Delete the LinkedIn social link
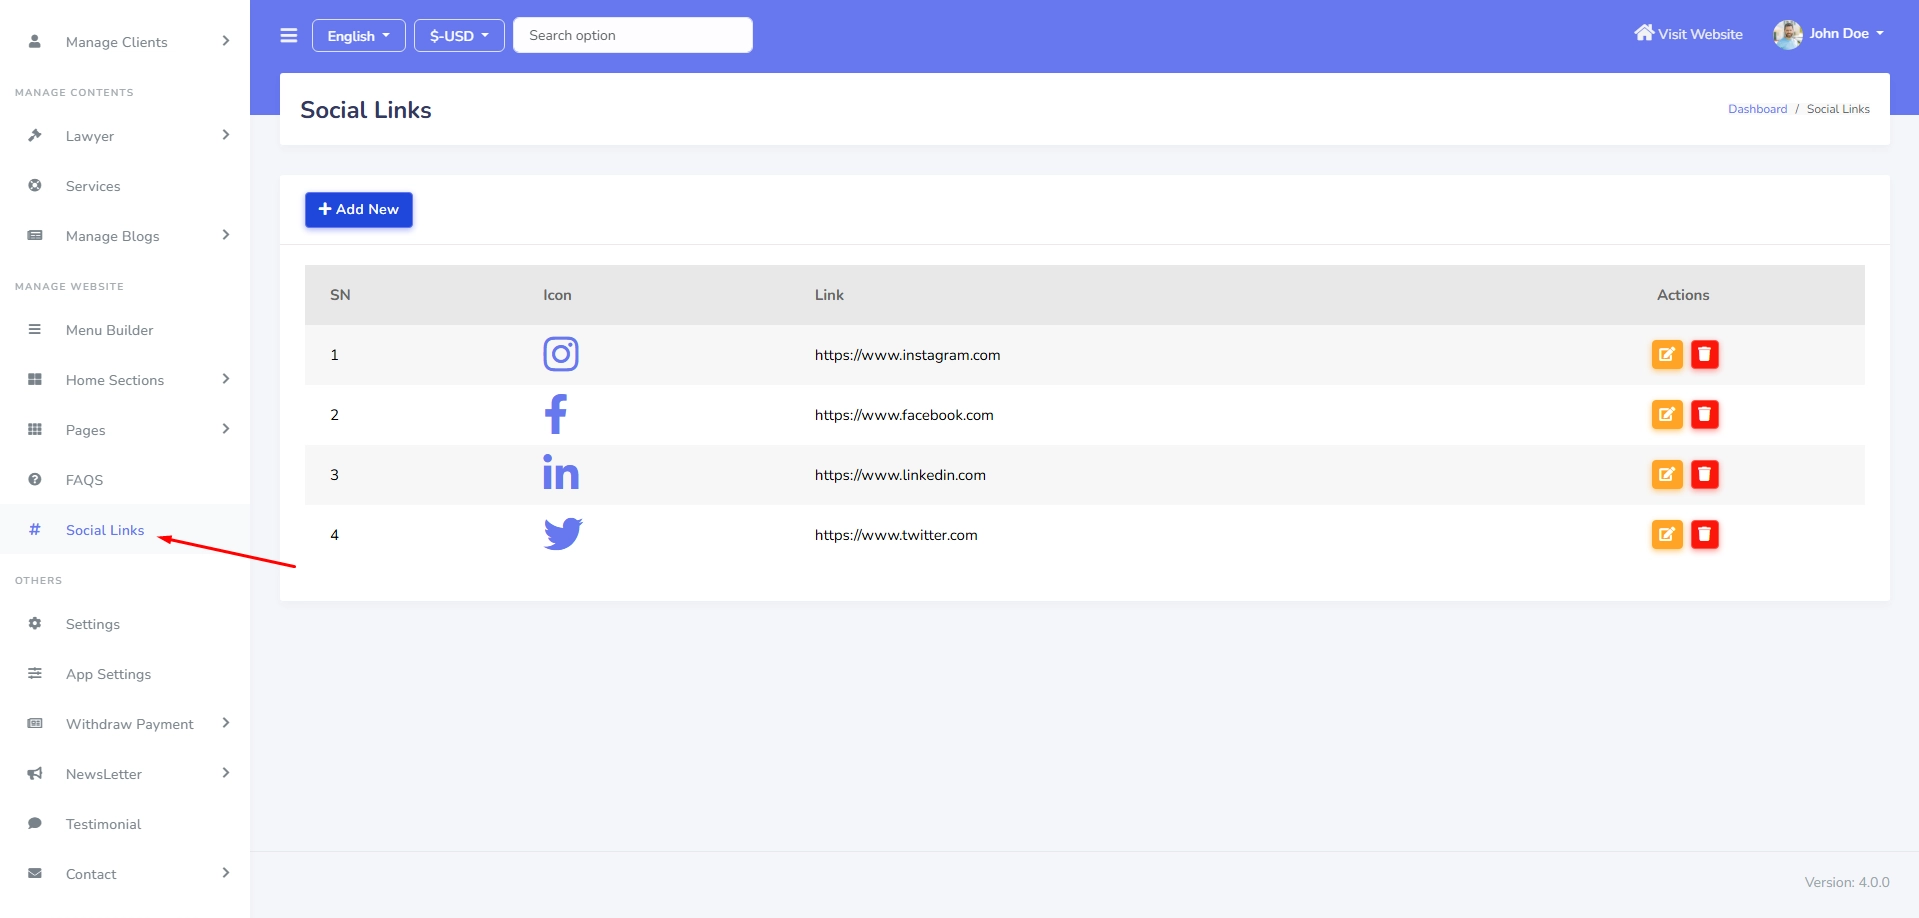Screen dimensions: 1919x918 [x=1705, y=474]
